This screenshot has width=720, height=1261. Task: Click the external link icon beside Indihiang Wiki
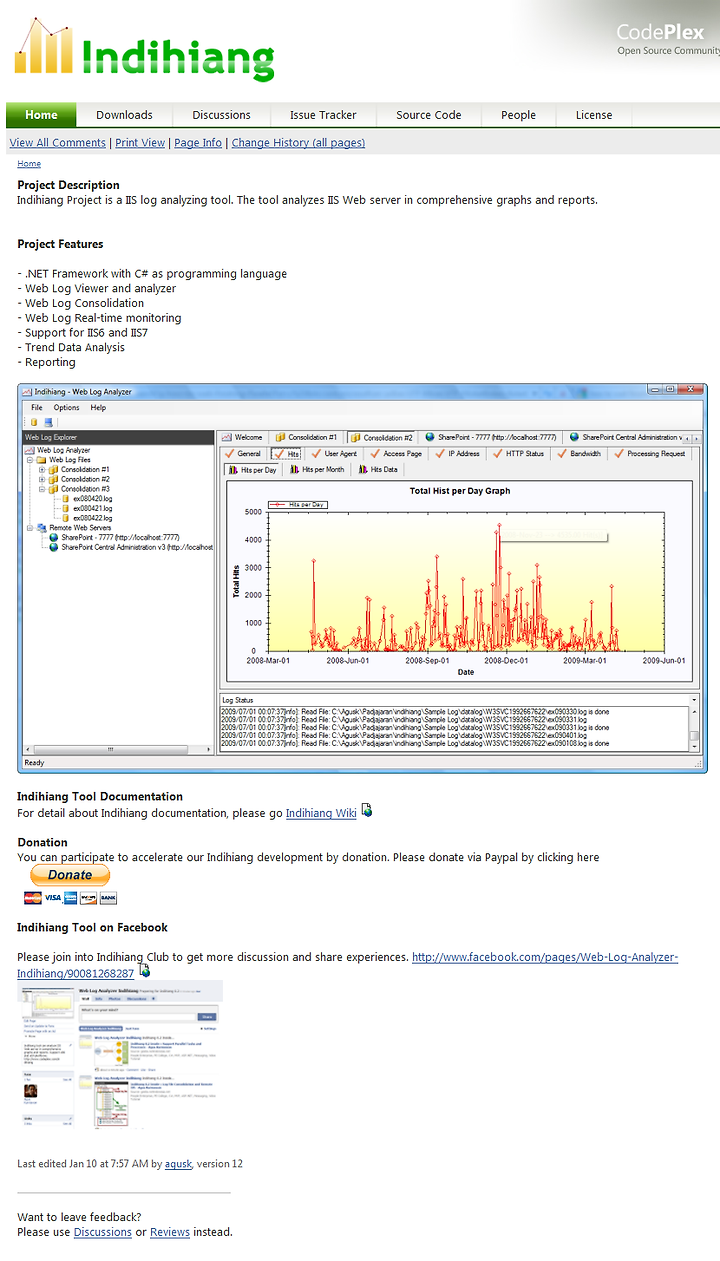click(x=367, y=811)
